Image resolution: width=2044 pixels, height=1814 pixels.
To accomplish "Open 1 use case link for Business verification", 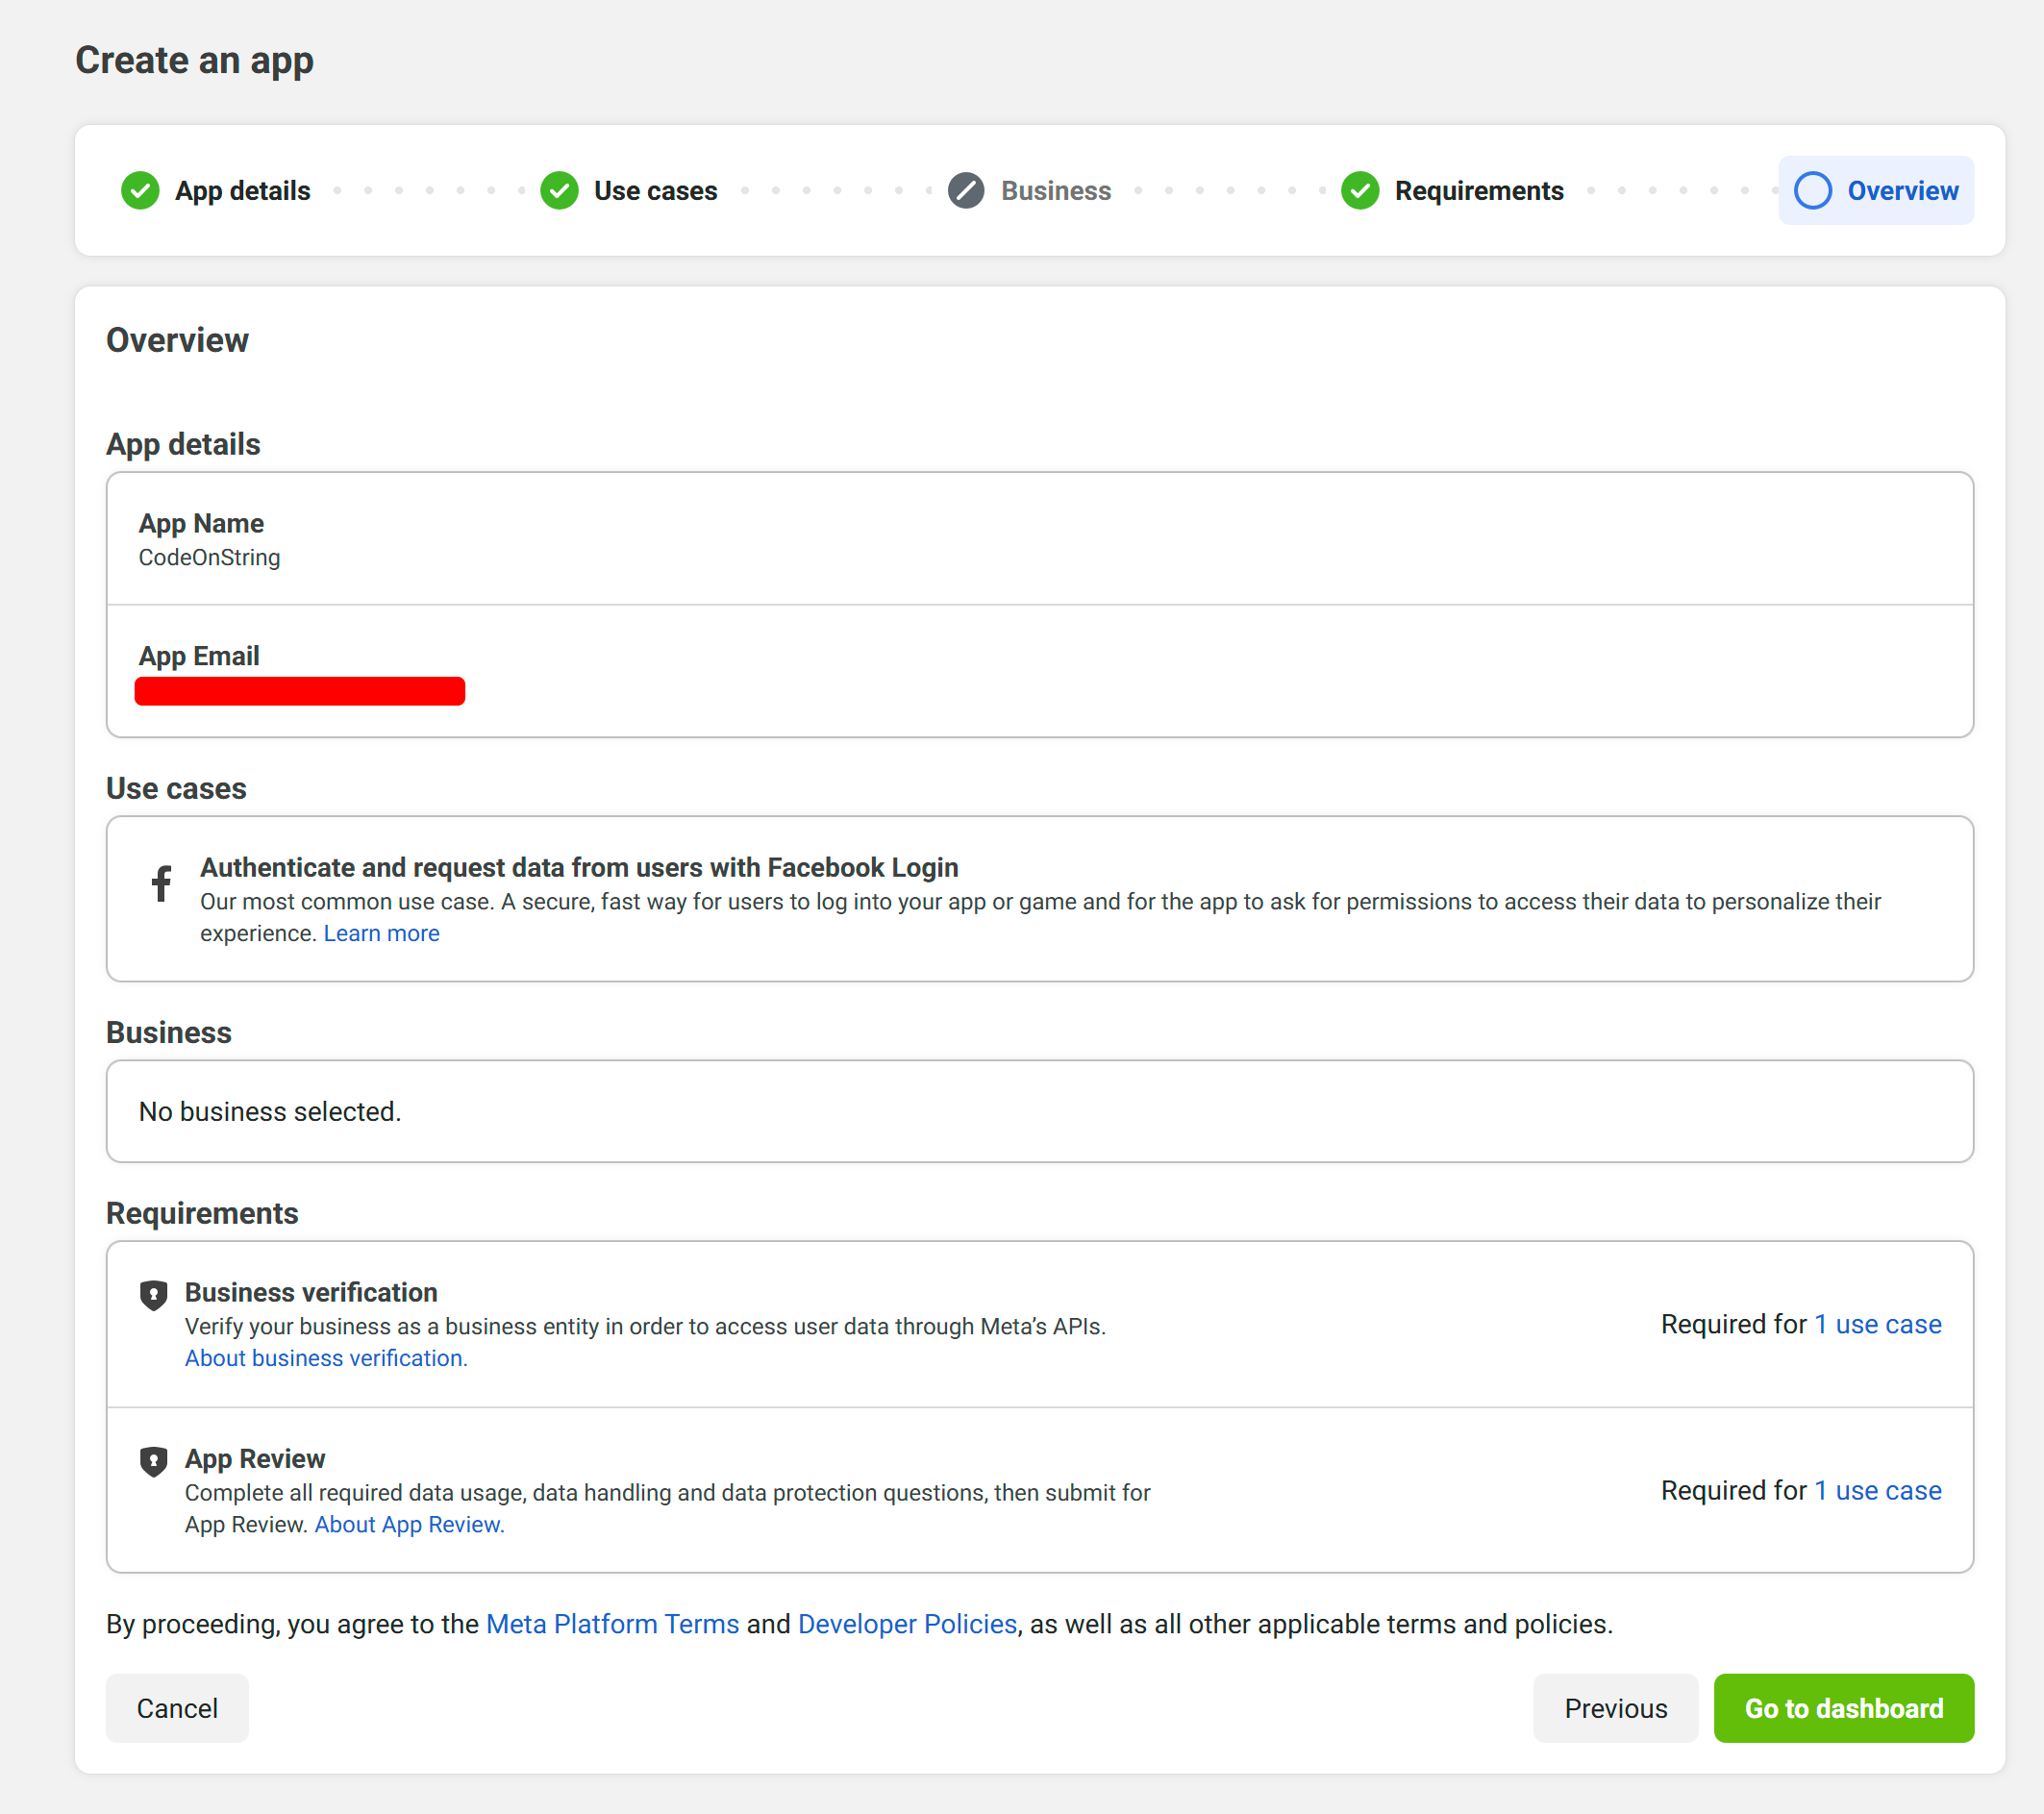I will (x=1877, y=1324).
